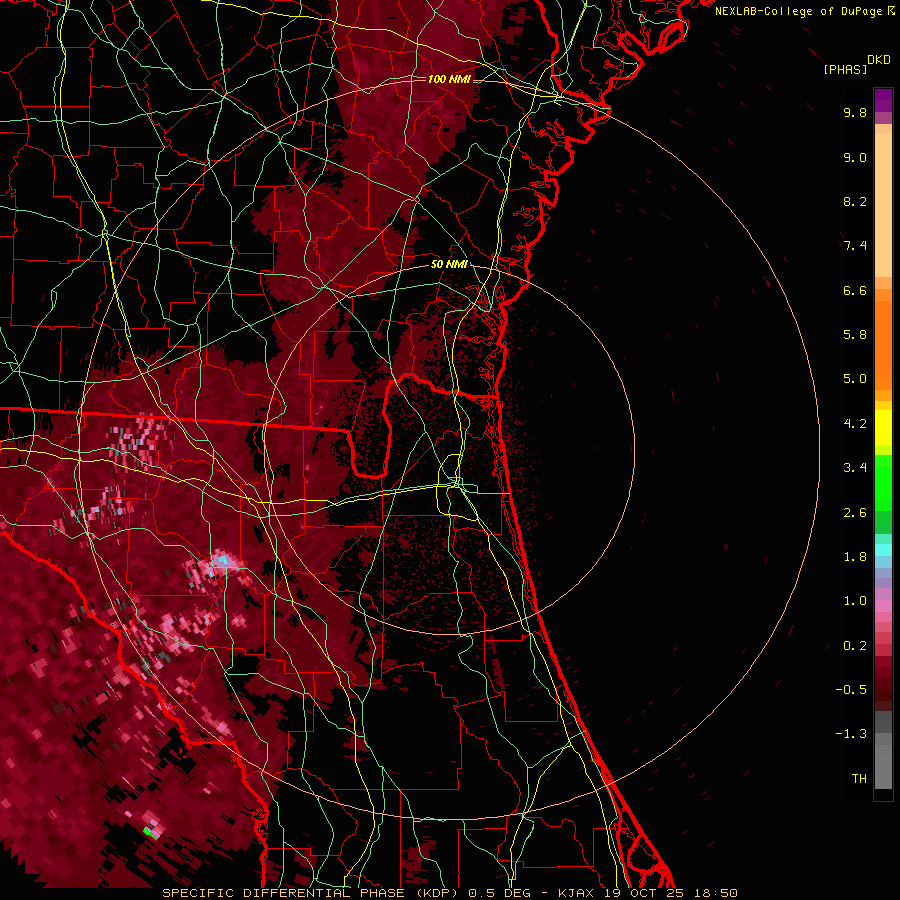Click the 50 NMI range ring label
Image resolution: width=900 pixels, height=900 pixels.
coord(449,264)
